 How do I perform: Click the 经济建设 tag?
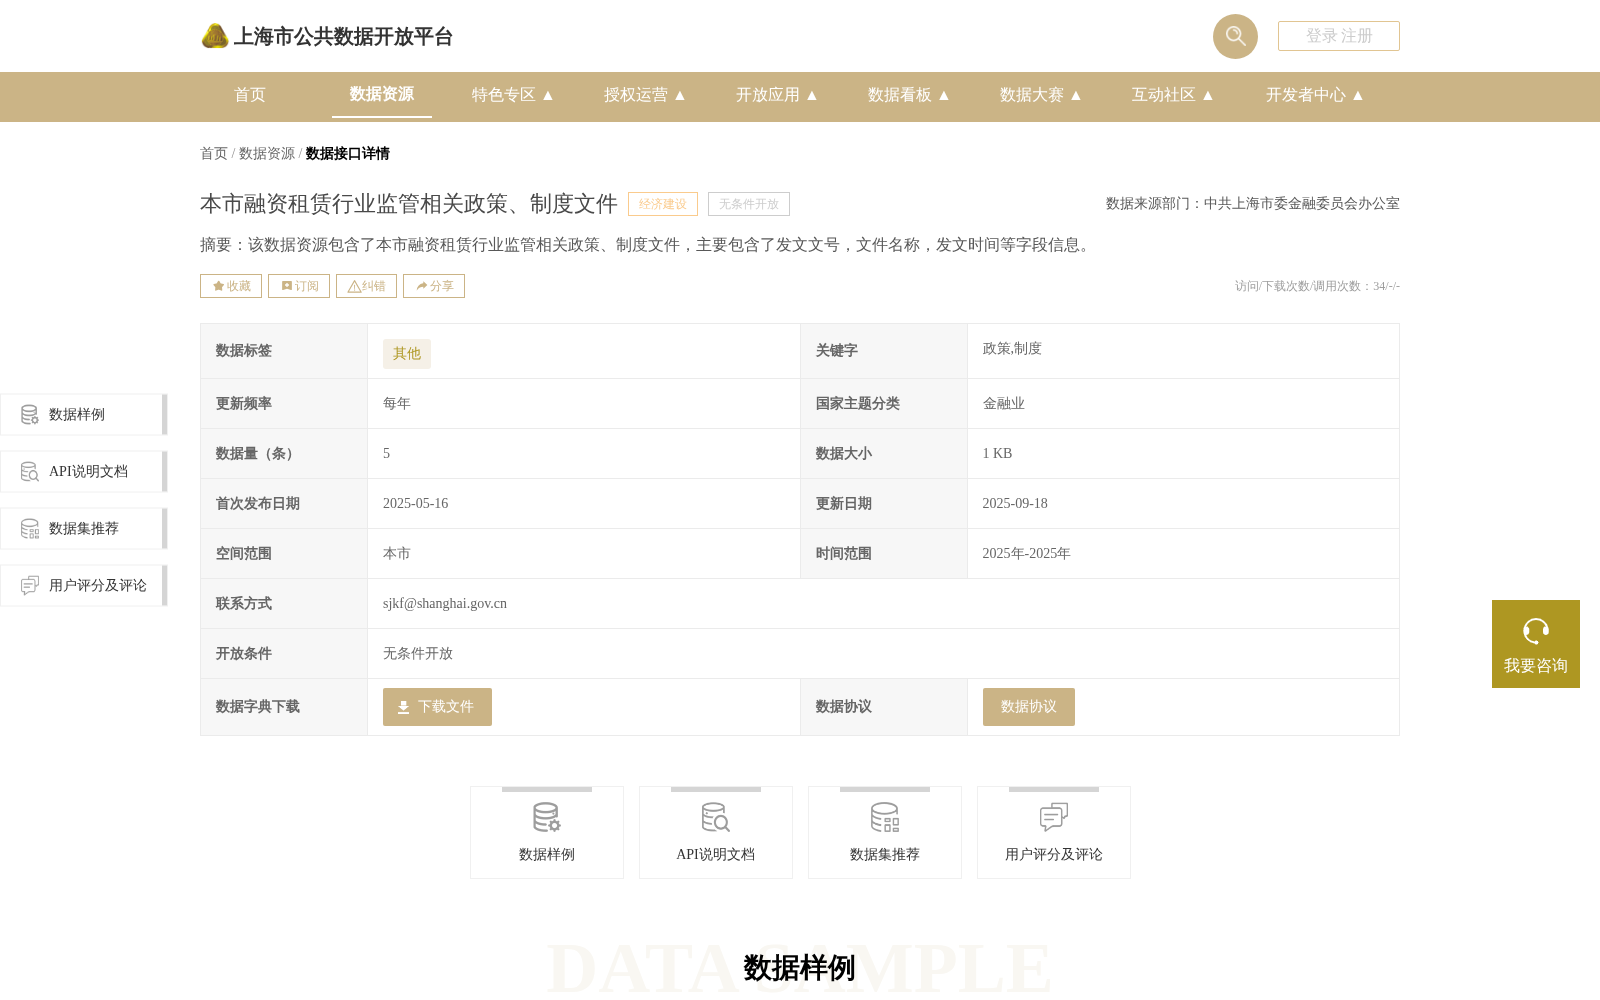pyautogui.click(x=663, y=204)
